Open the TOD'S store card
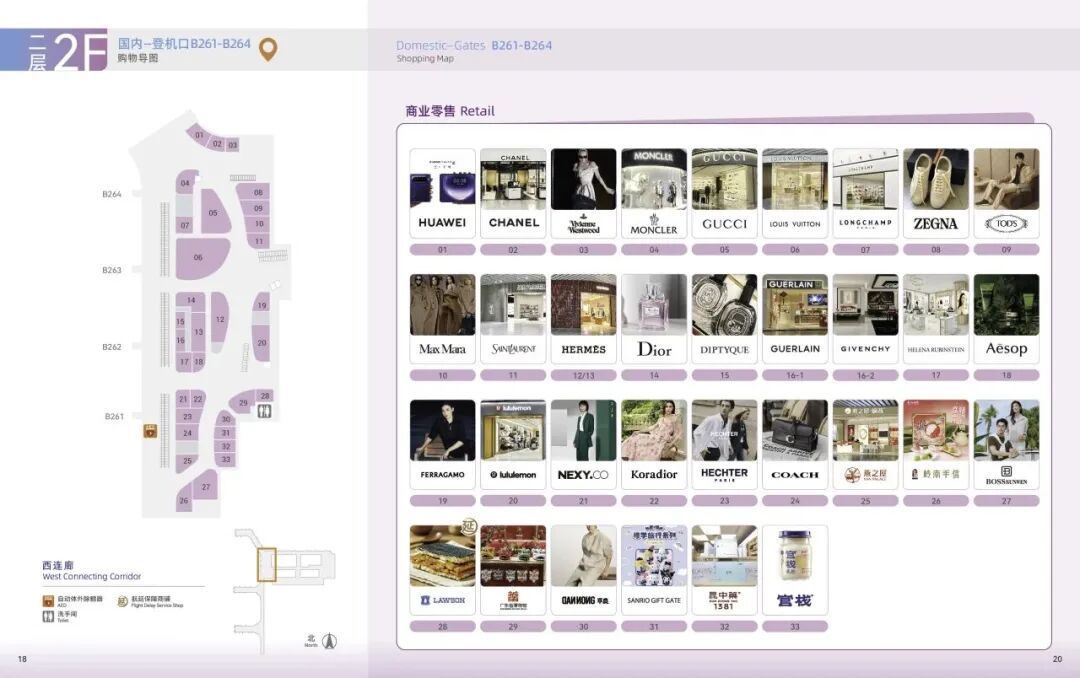Viewport: 1080px width, 678px height. tap(1006, 193)
